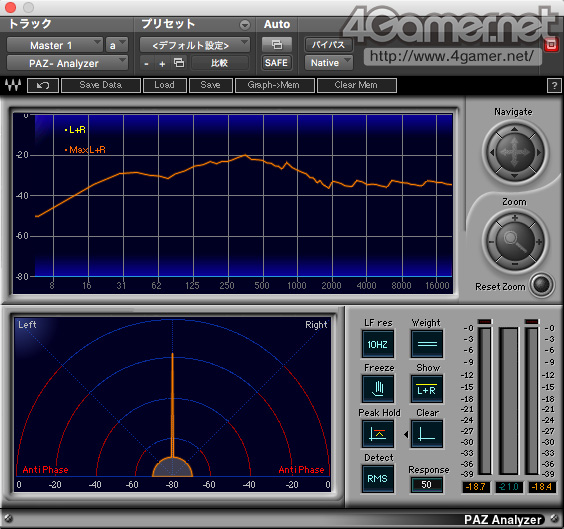
Task: Open the Waves logo menu icon
Action: tap(13, 85)
